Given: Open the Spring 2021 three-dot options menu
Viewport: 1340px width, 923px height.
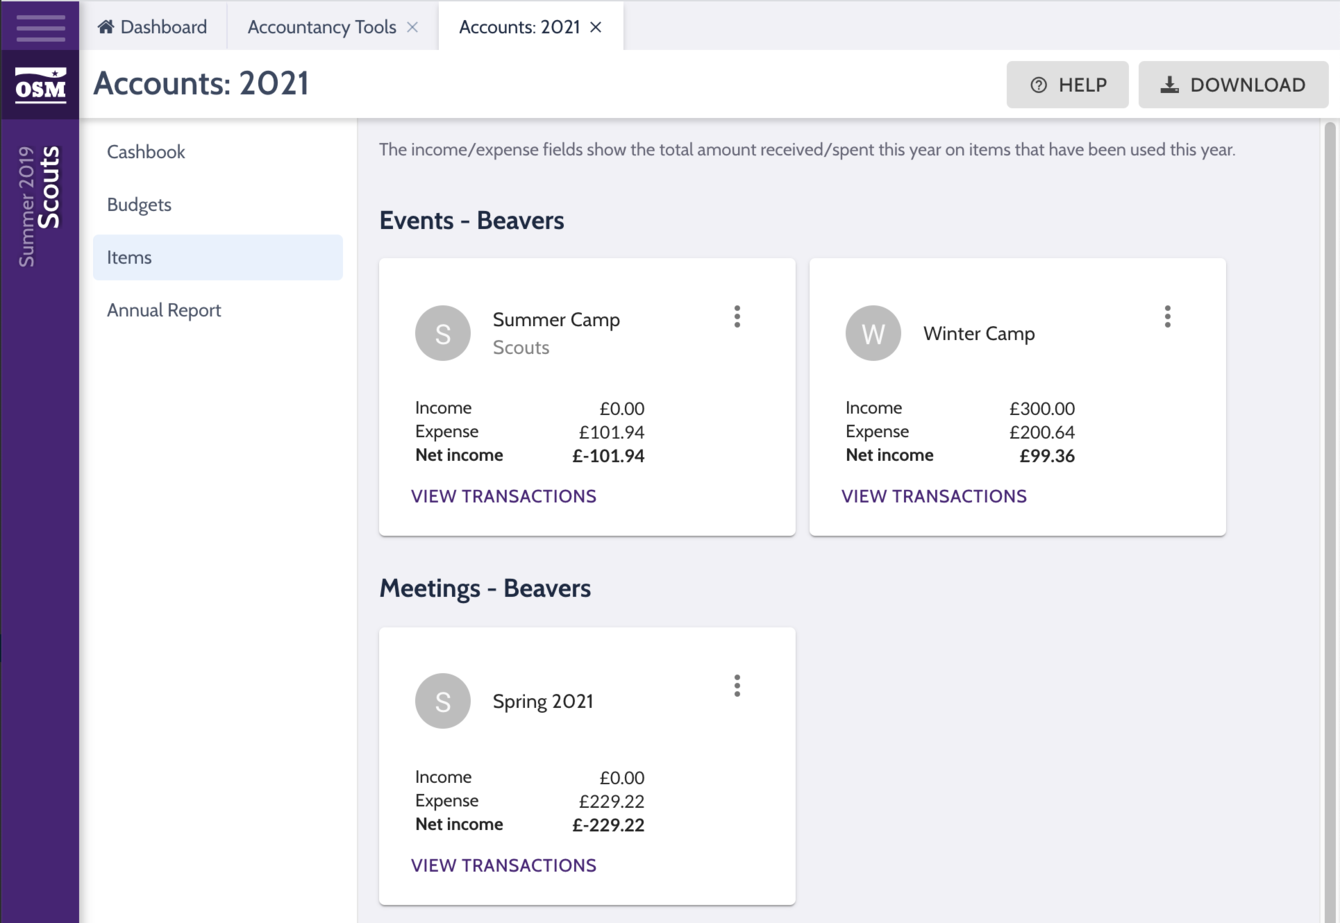Looking at the screenshot, I should [x=737, y=685].
